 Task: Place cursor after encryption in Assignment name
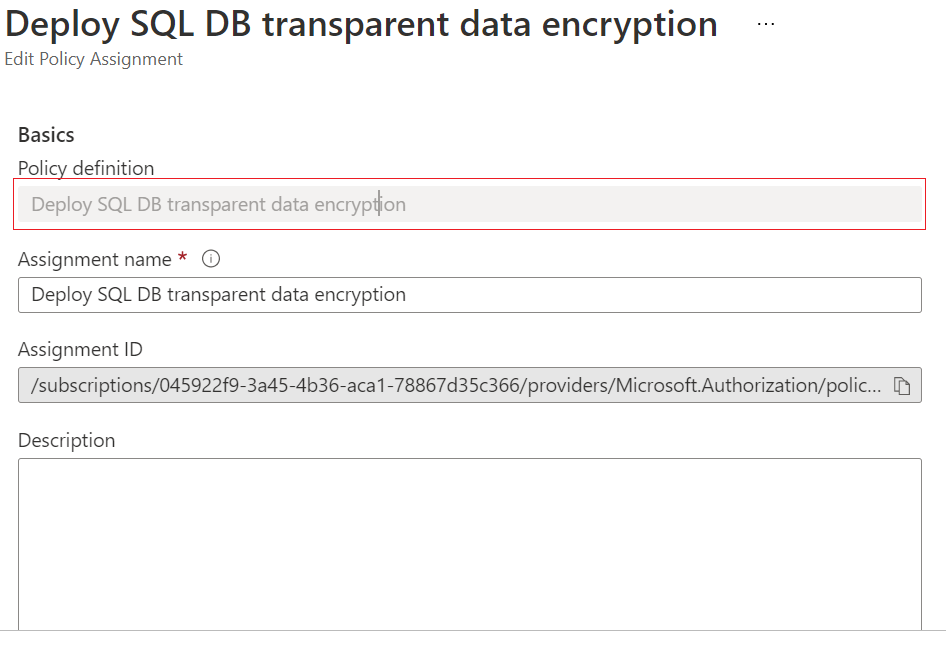coord(407,294)
